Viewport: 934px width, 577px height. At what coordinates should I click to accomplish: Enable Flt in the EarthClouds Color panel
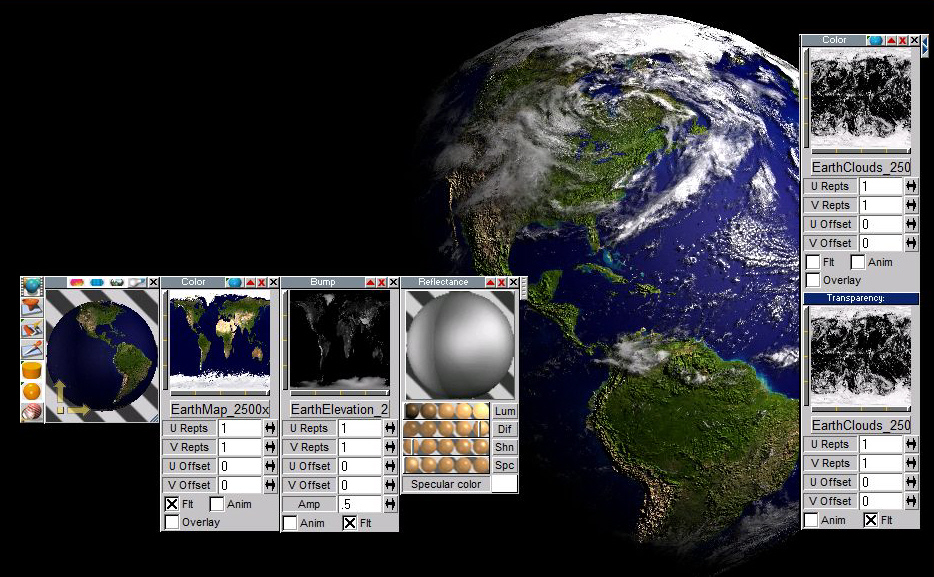pos(813,261)
